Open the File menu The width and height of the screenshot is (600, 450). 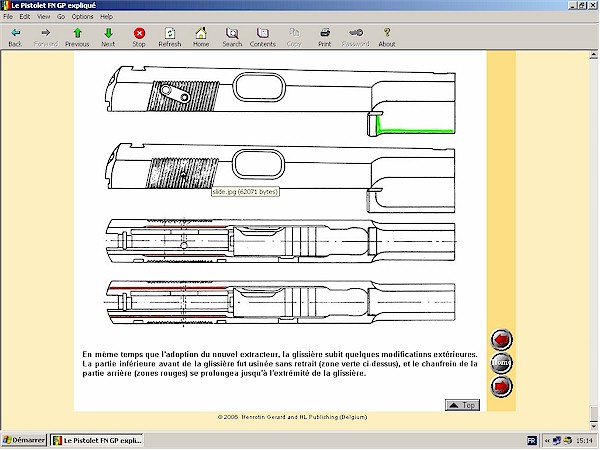click(x=9, y=17)
